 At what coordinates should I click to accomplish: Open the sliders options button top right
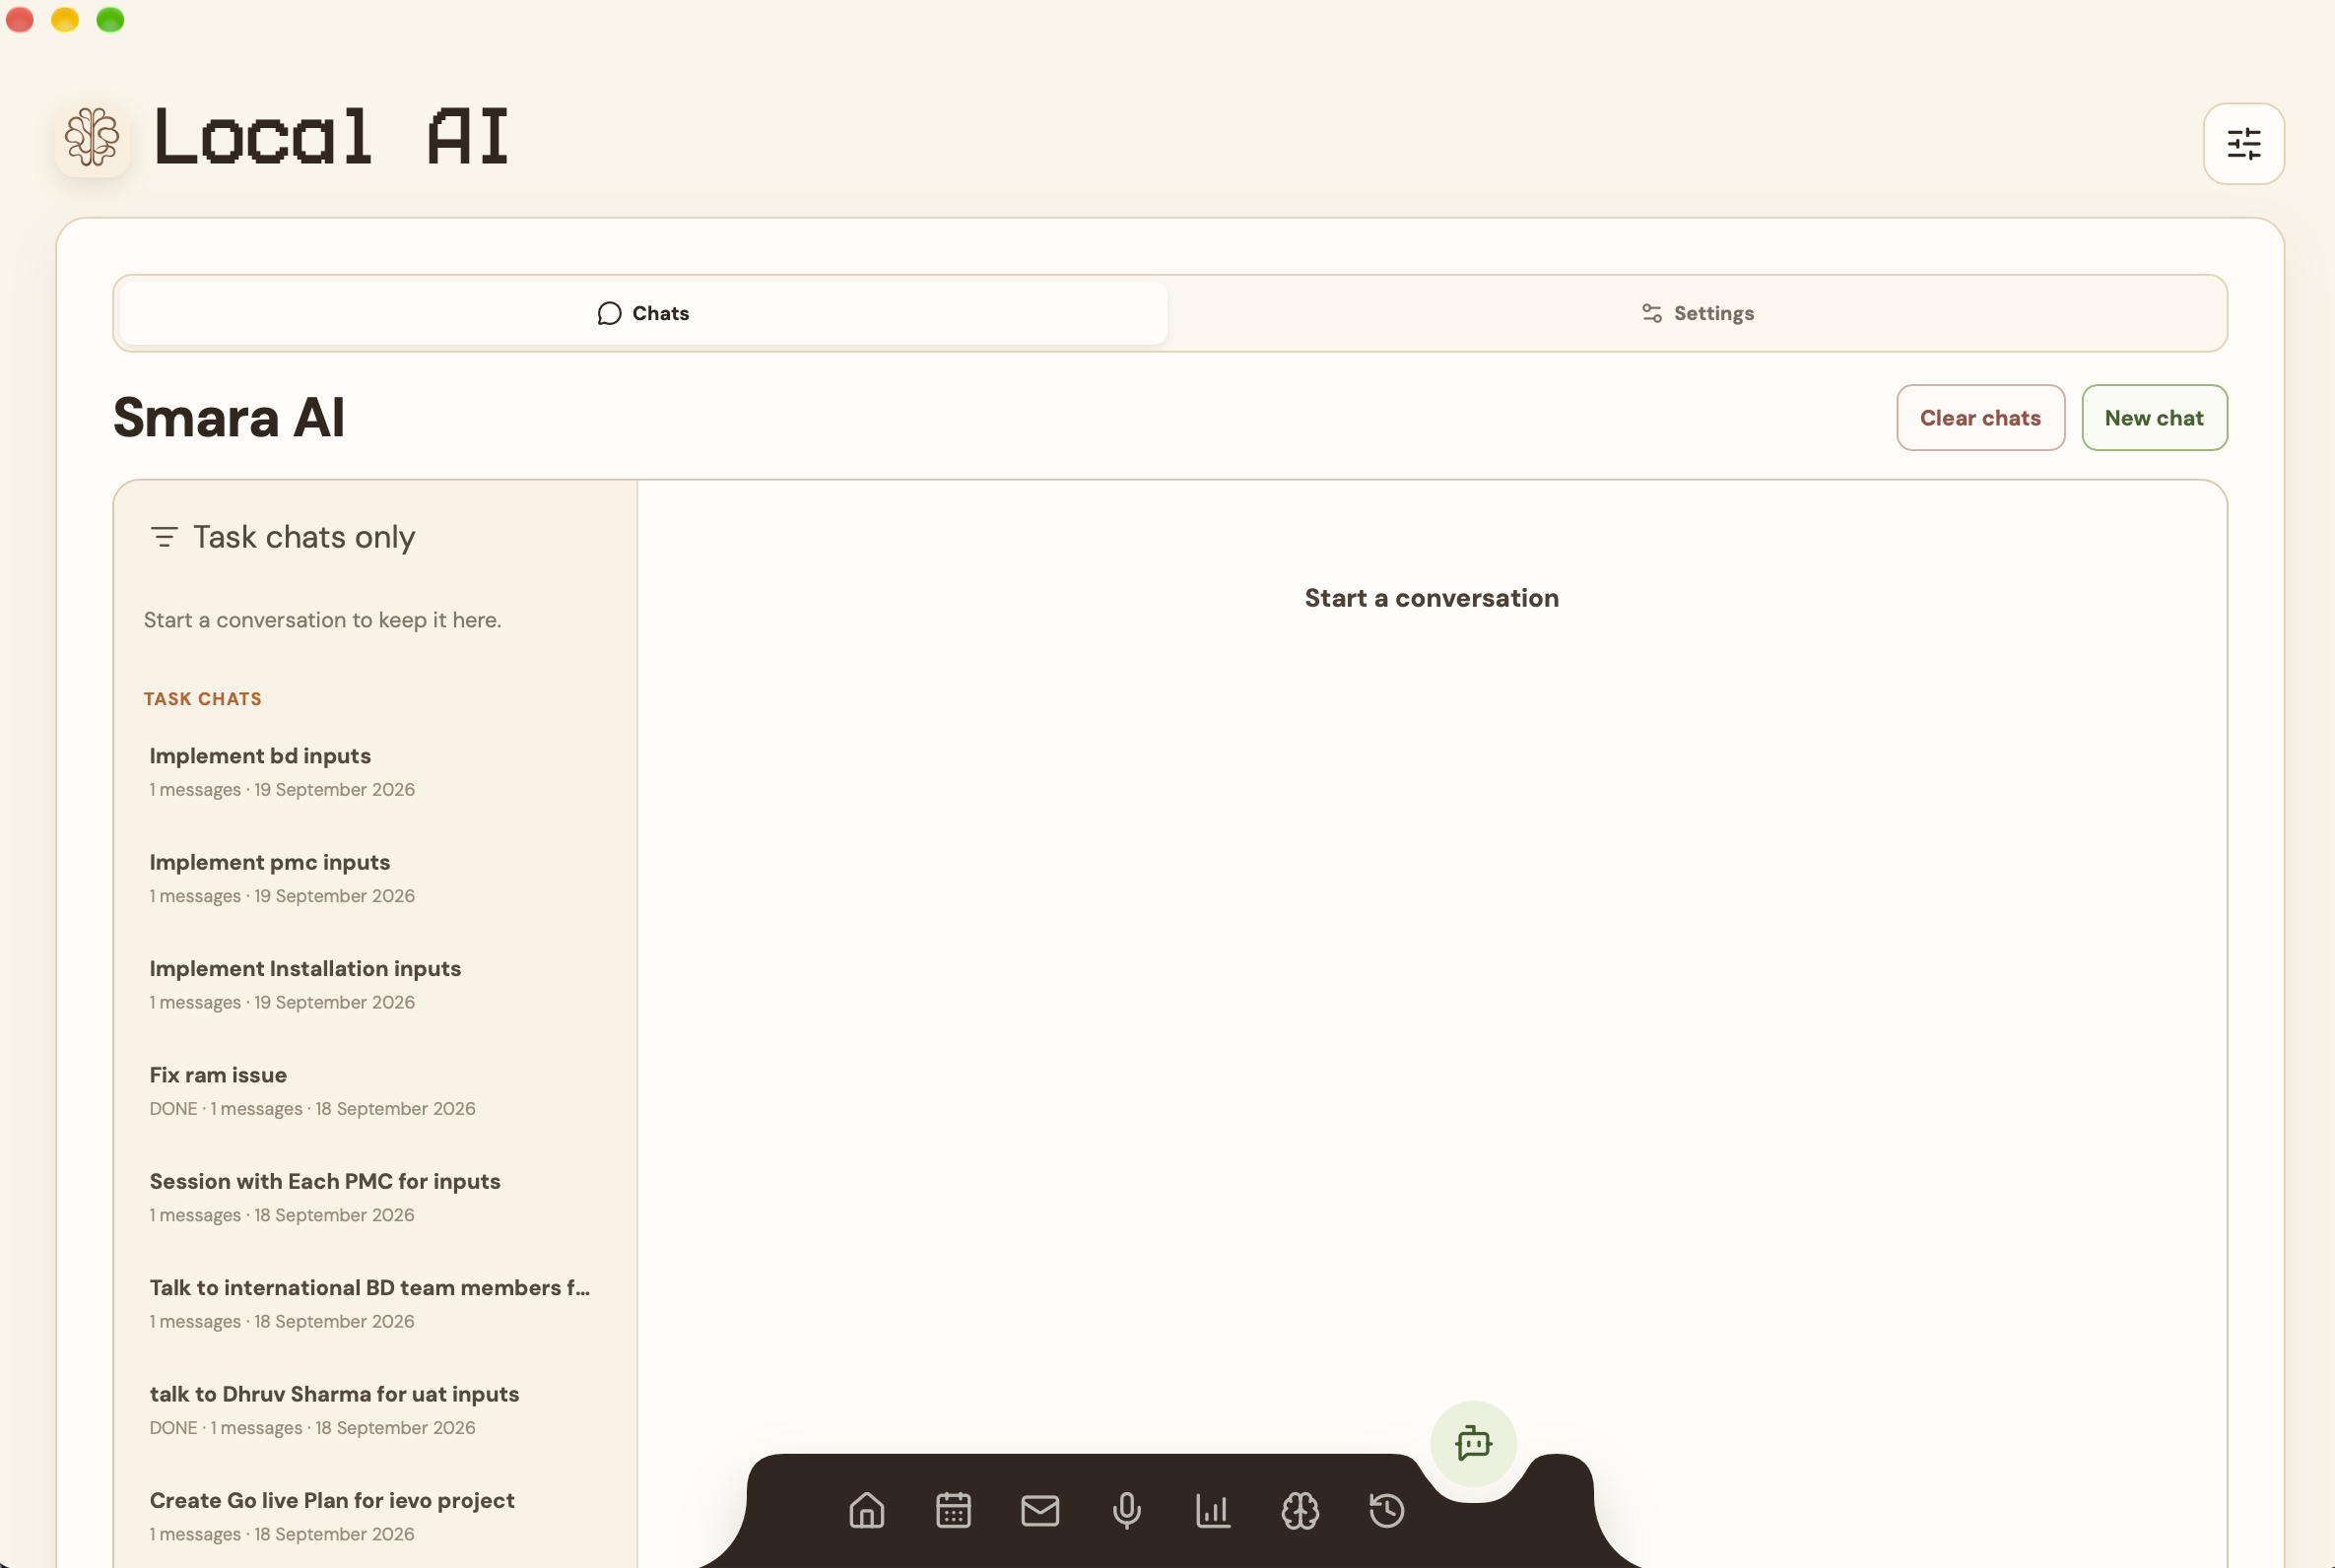[2244, 144]
